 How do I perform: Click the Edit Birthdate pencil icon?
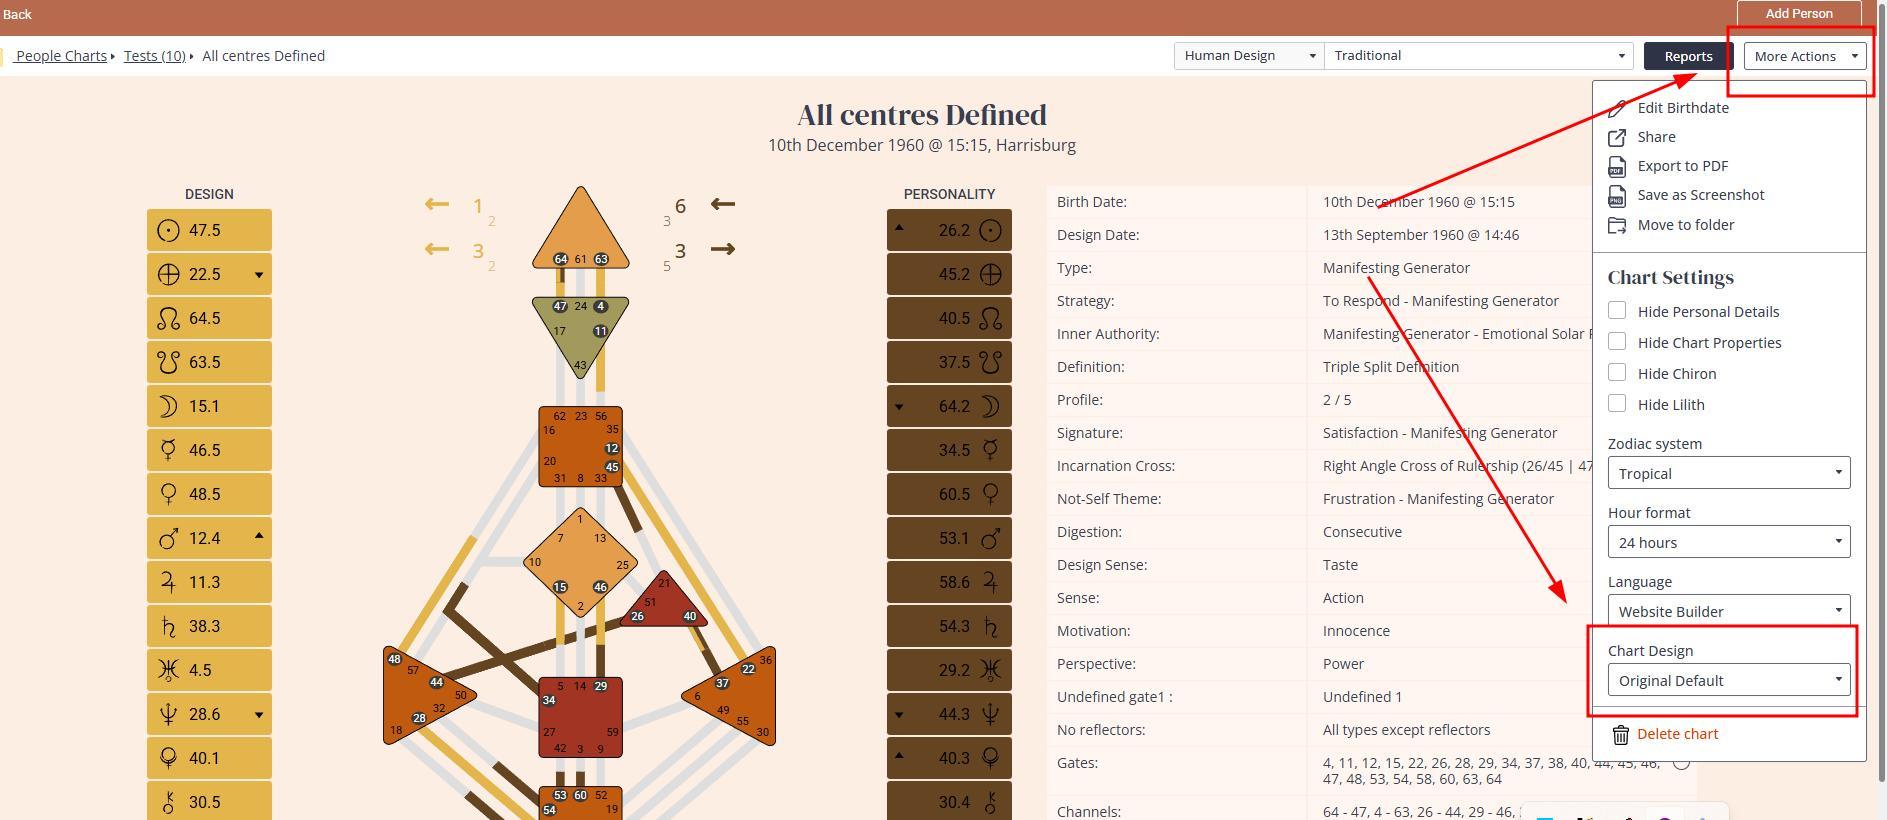(x=1616, y=108)
